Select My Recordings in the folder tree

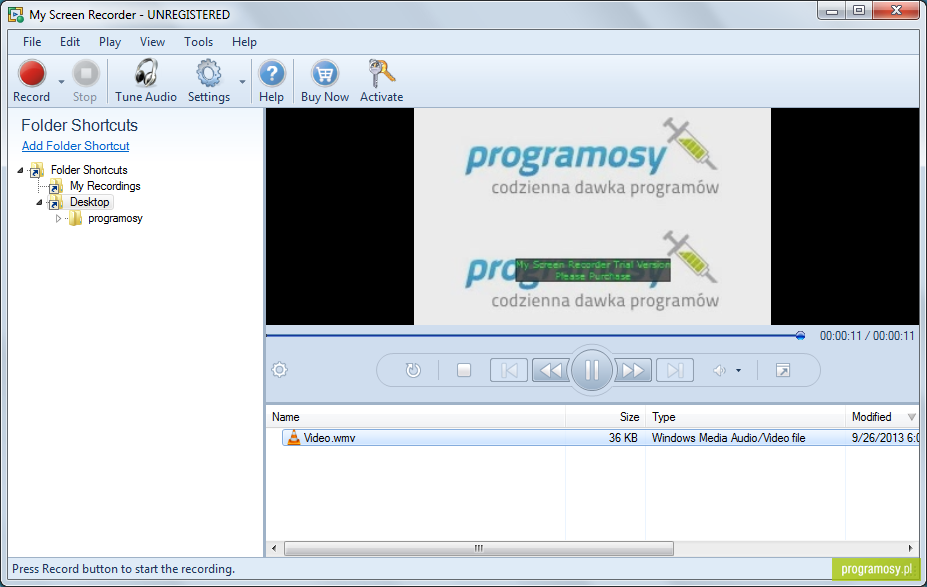pyautogui.click(x=105, y=186)
